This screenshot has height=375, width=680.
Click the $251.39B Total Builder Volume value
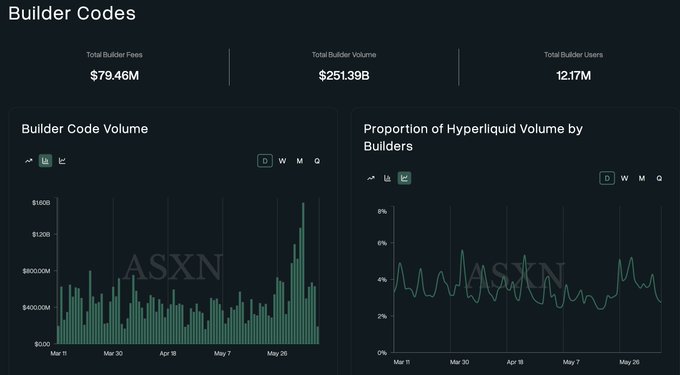coord(344,75)
